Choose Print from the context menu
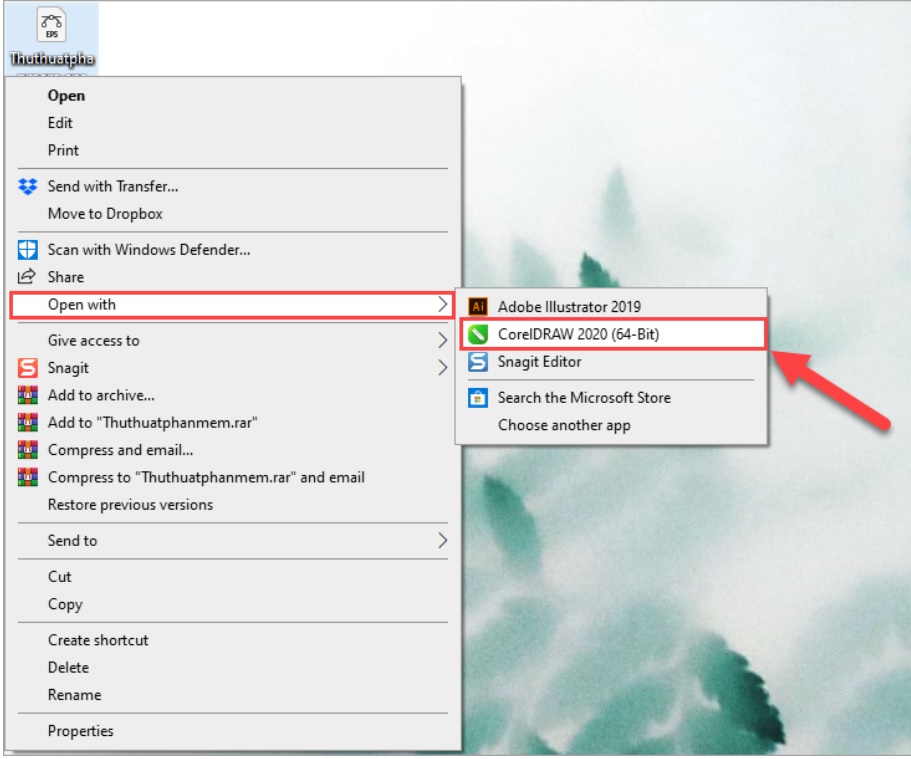The height and width of the screenshot is (759, 911). 233,151
